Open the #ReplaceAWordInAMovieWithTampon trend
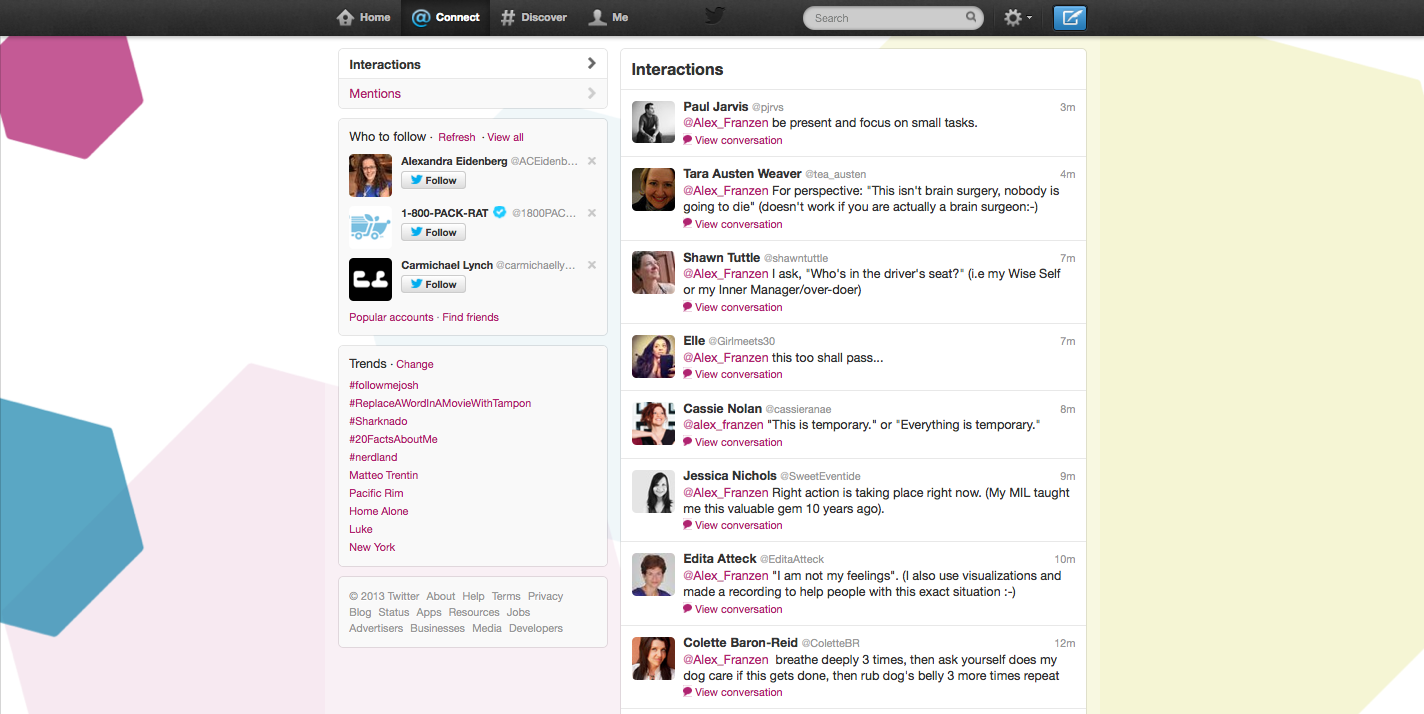The image size is (1424, 714). 440,403
